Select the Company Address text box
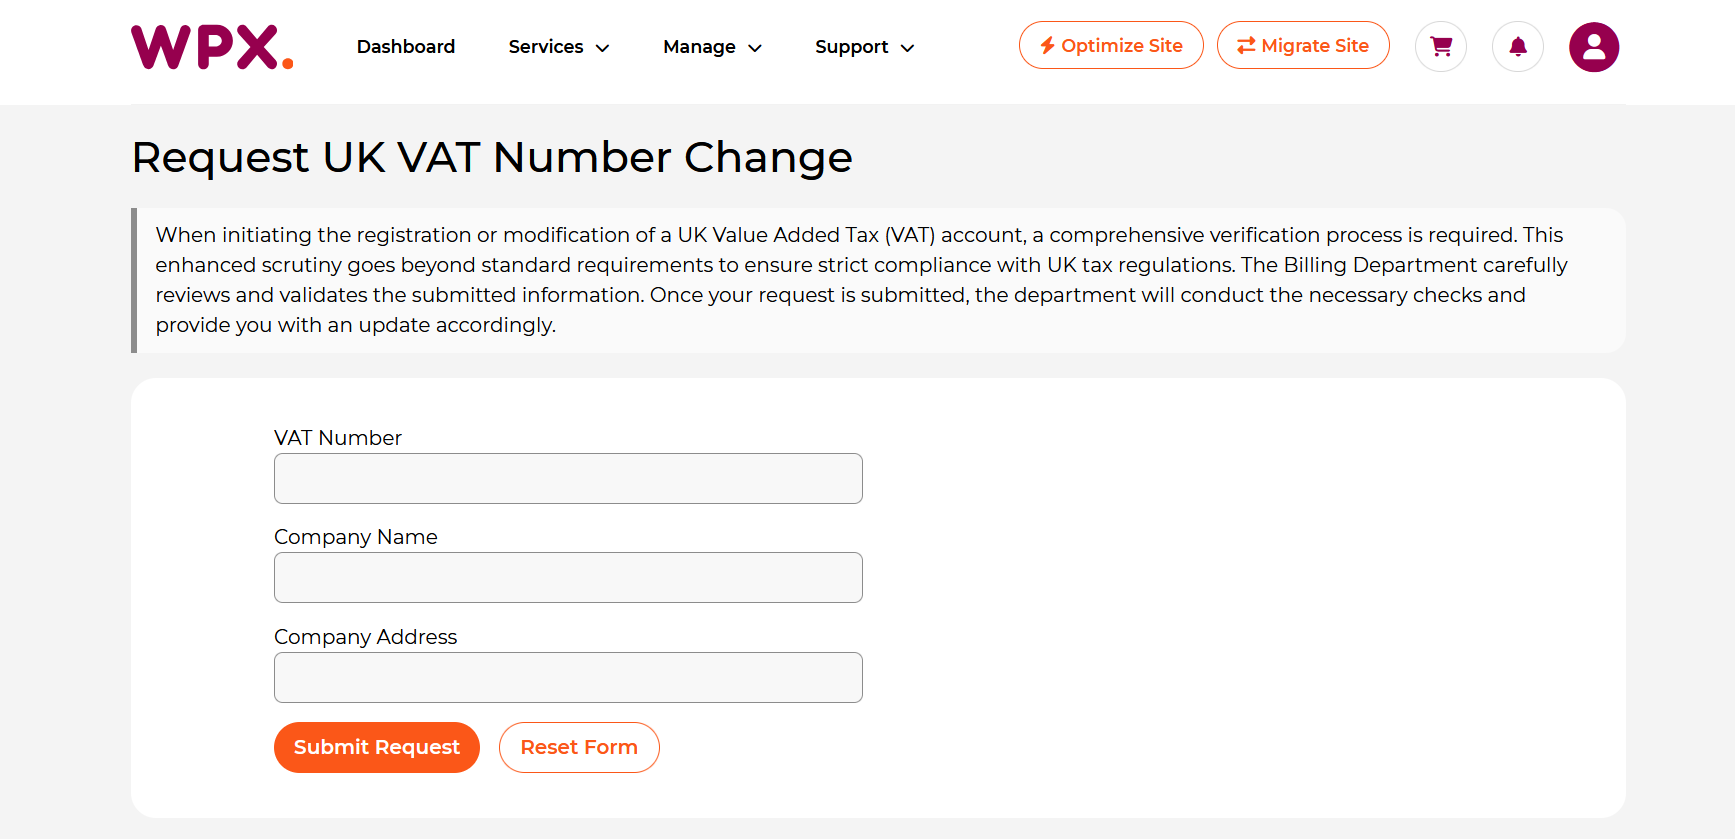The image size is (1735, 839). point(568,677)
